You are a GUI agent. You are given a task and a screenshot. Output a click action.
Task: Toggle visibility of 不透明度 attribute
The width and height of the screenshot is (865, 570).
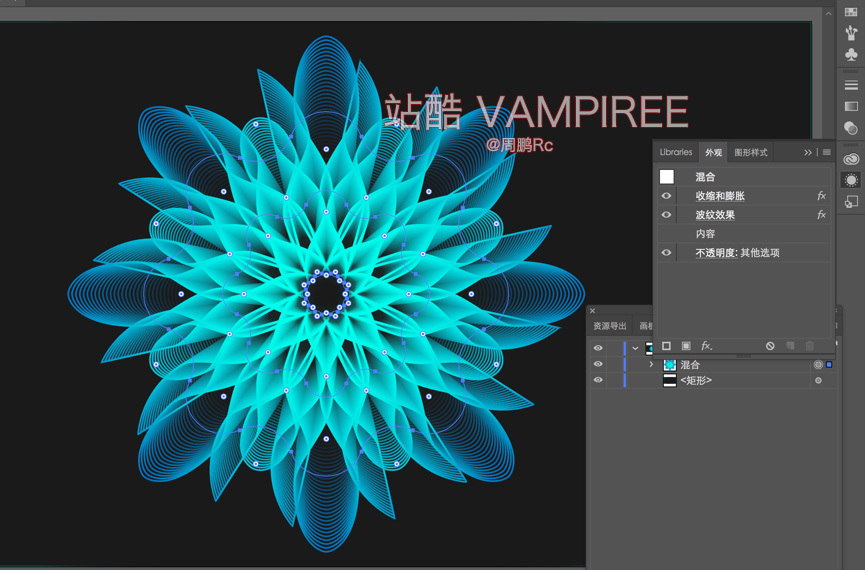point(666,252)
